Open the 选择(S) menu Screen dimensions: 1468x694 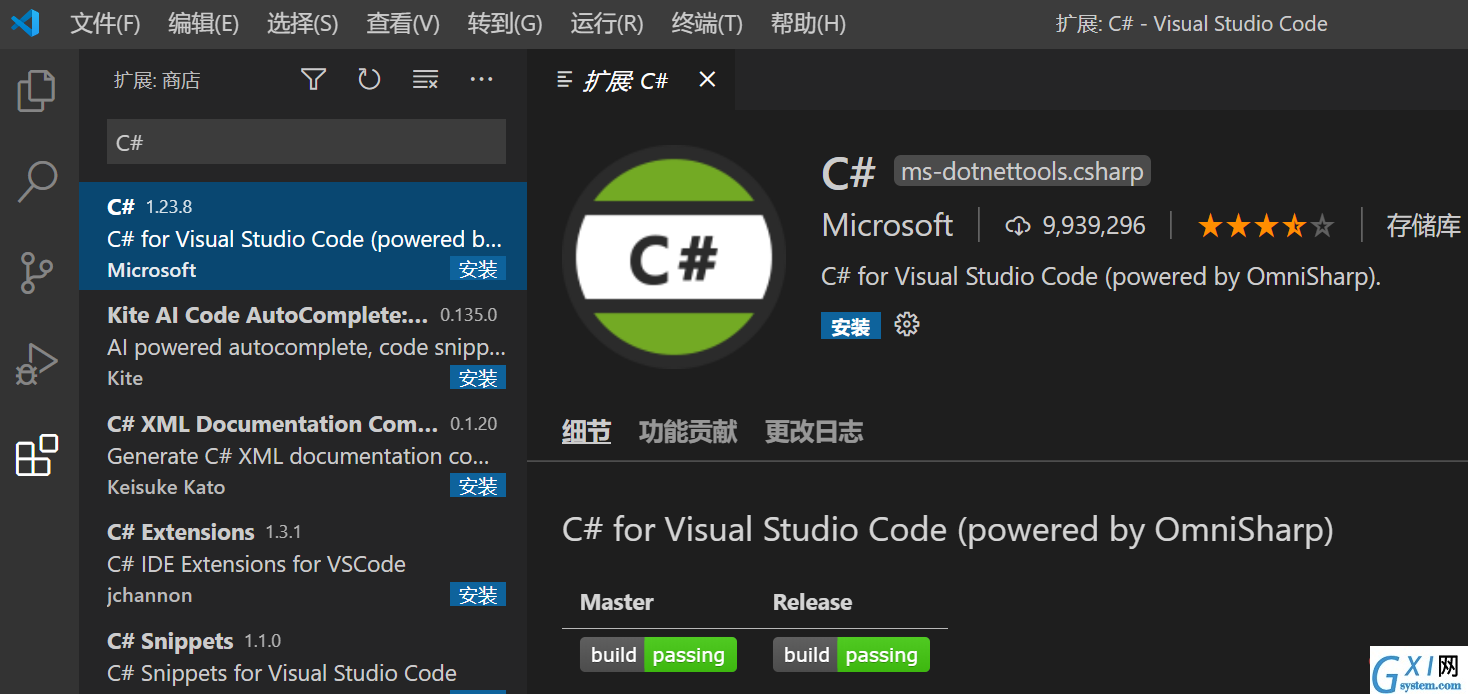(x=303, y=24)
